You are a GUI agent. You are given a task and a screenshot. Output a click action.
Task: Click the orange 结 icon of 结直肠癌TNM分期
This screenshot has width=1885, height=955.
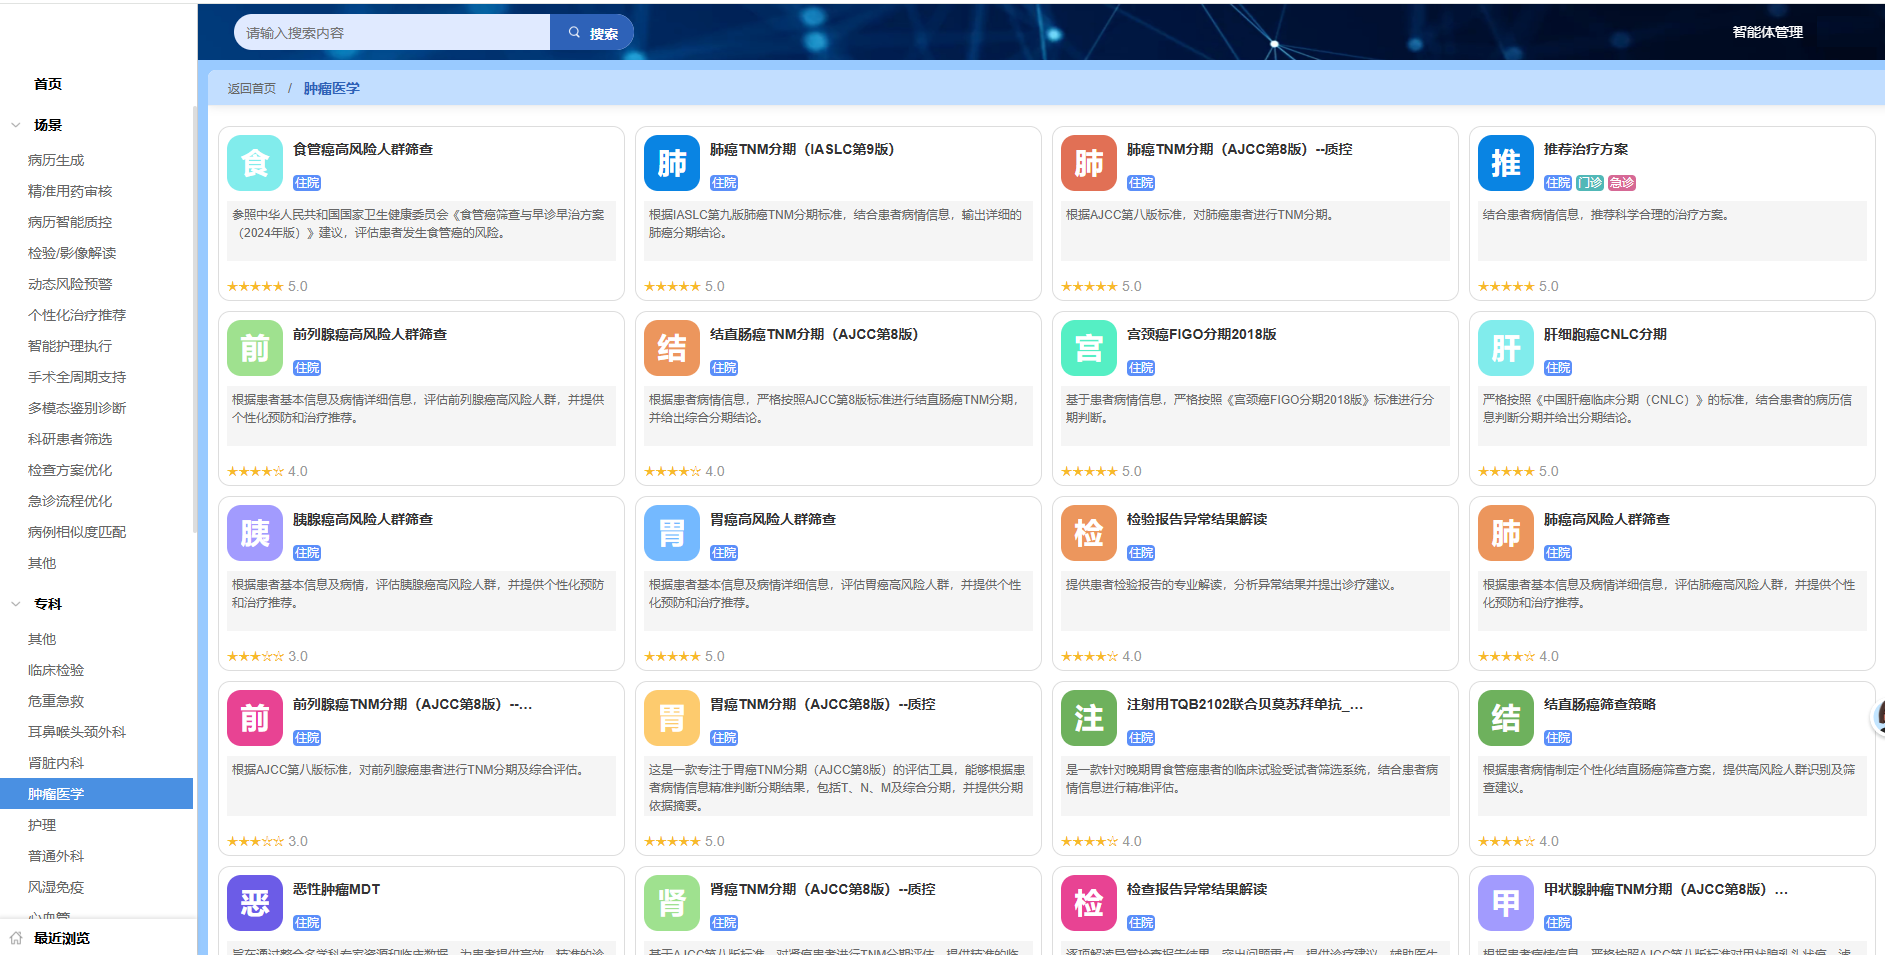tap(672, 348)
